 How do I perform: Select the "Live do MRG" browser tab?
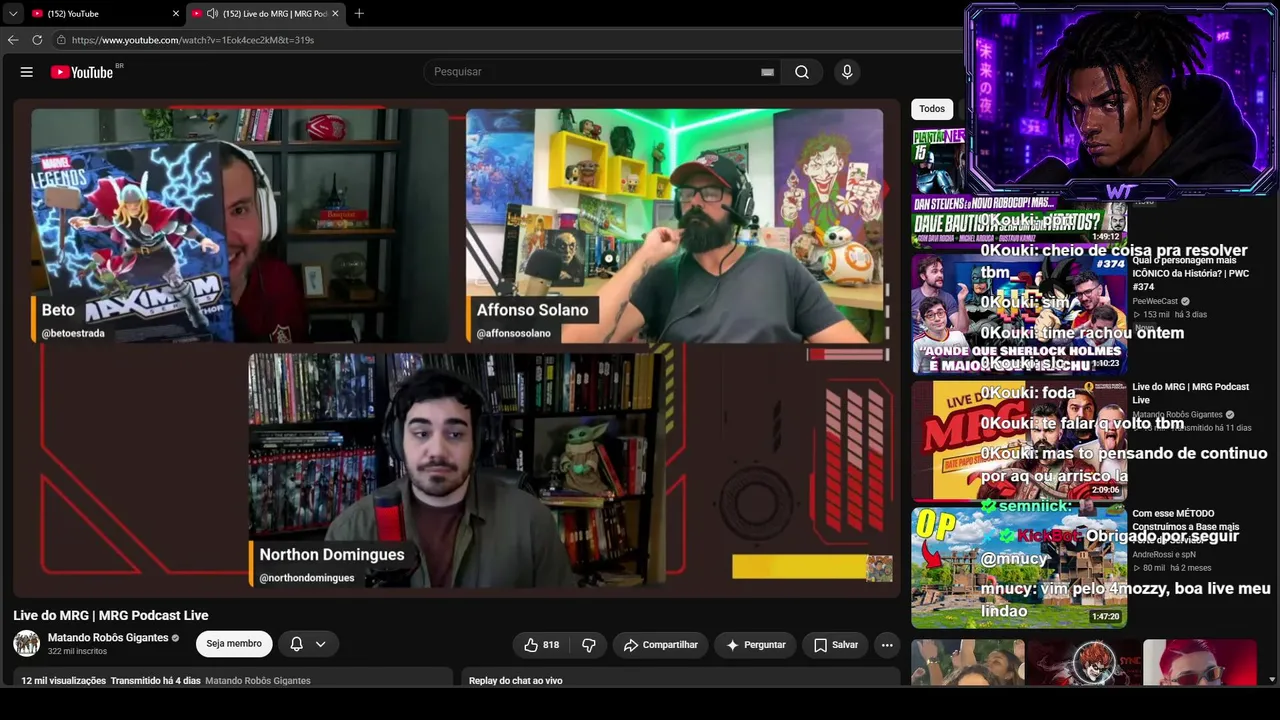click(x=265, y=14)
